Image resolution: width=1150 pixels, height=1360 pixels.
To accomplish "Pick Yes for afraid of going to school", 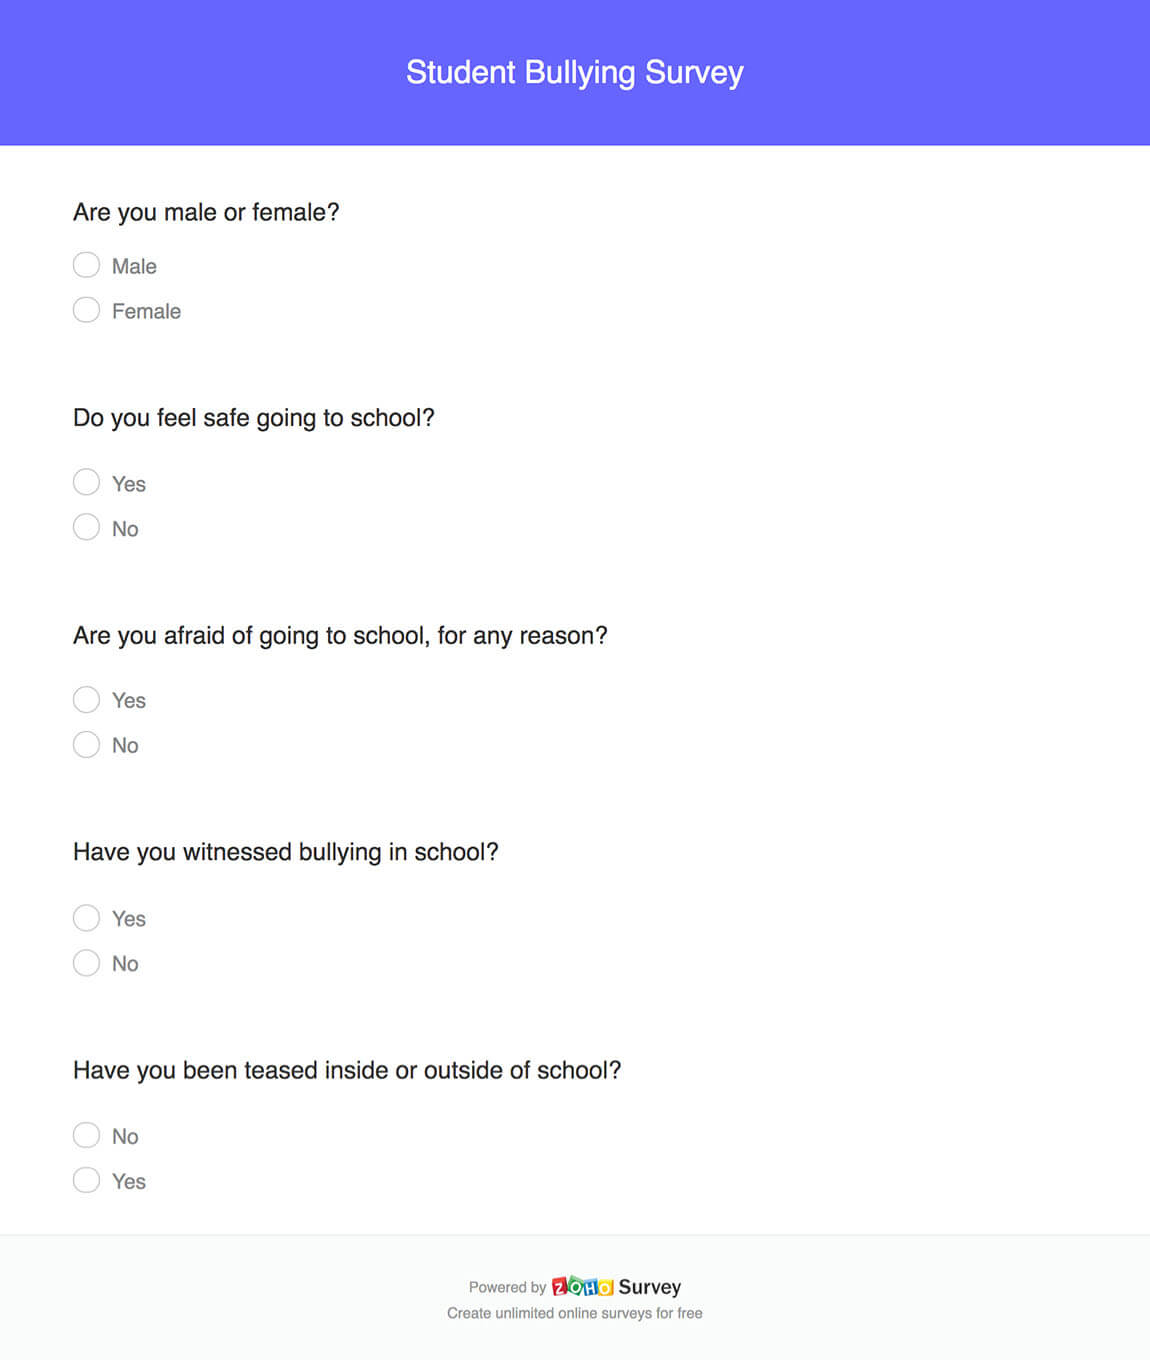I will click(87, 699).
